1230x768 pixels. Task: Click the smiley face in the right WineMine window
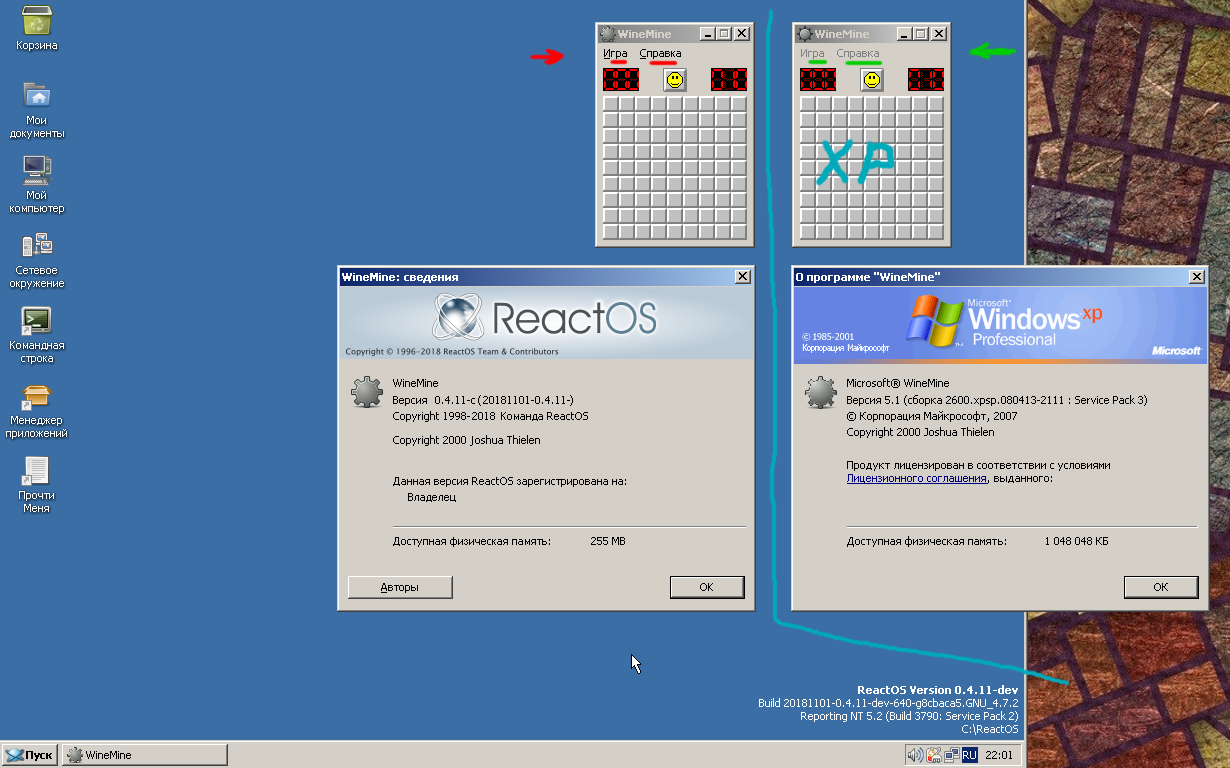pos(872,79)
